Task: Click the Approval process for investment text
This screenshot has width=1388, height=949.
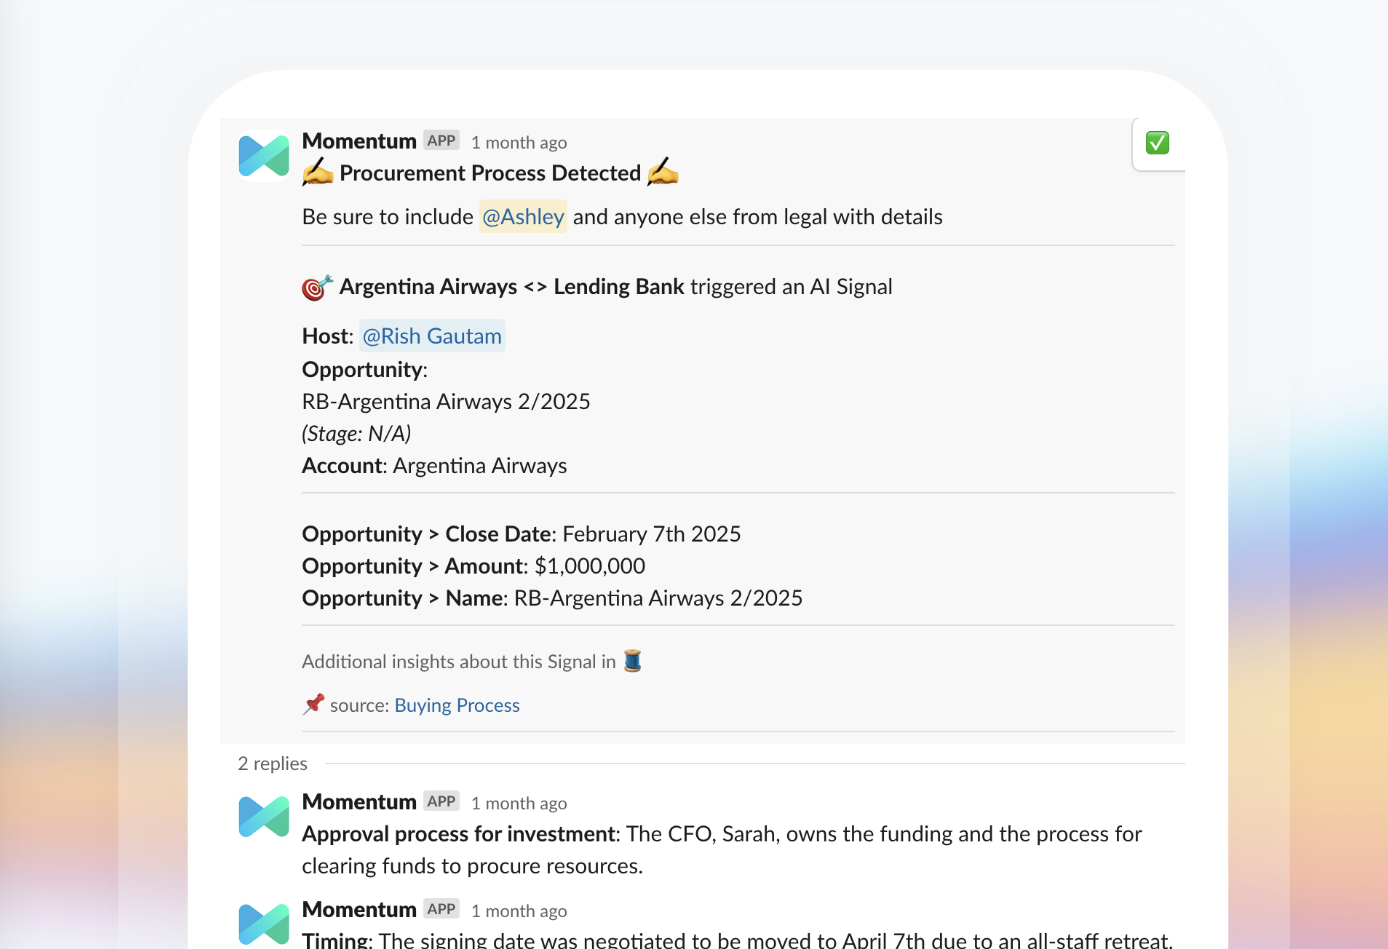Action: click(x=459, y=834)
